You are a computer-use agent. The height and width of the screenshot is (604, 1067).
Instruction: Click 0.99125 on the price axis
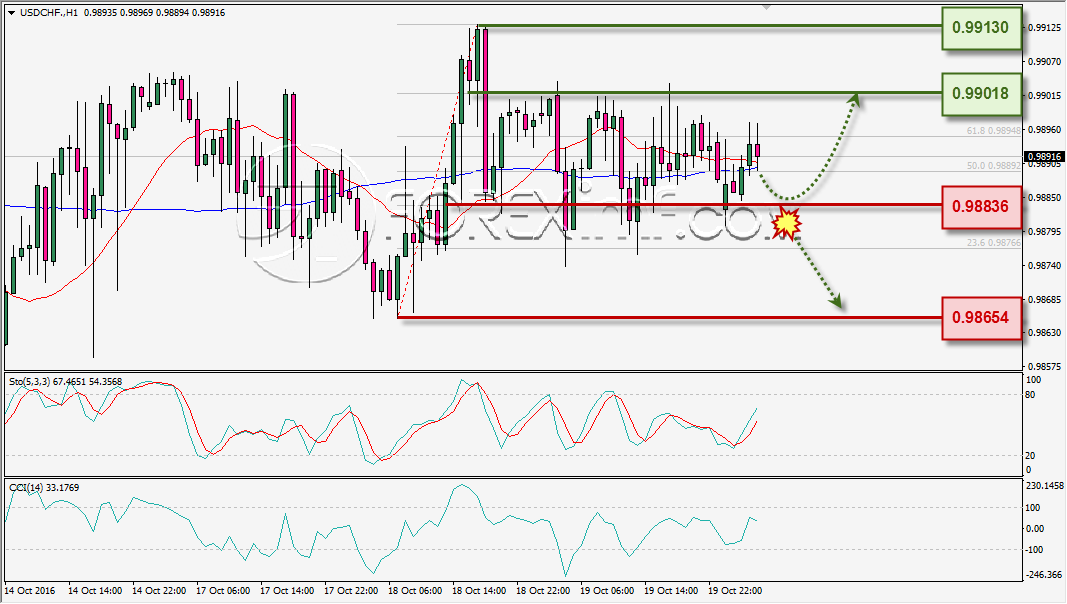tap(1043, 28)
